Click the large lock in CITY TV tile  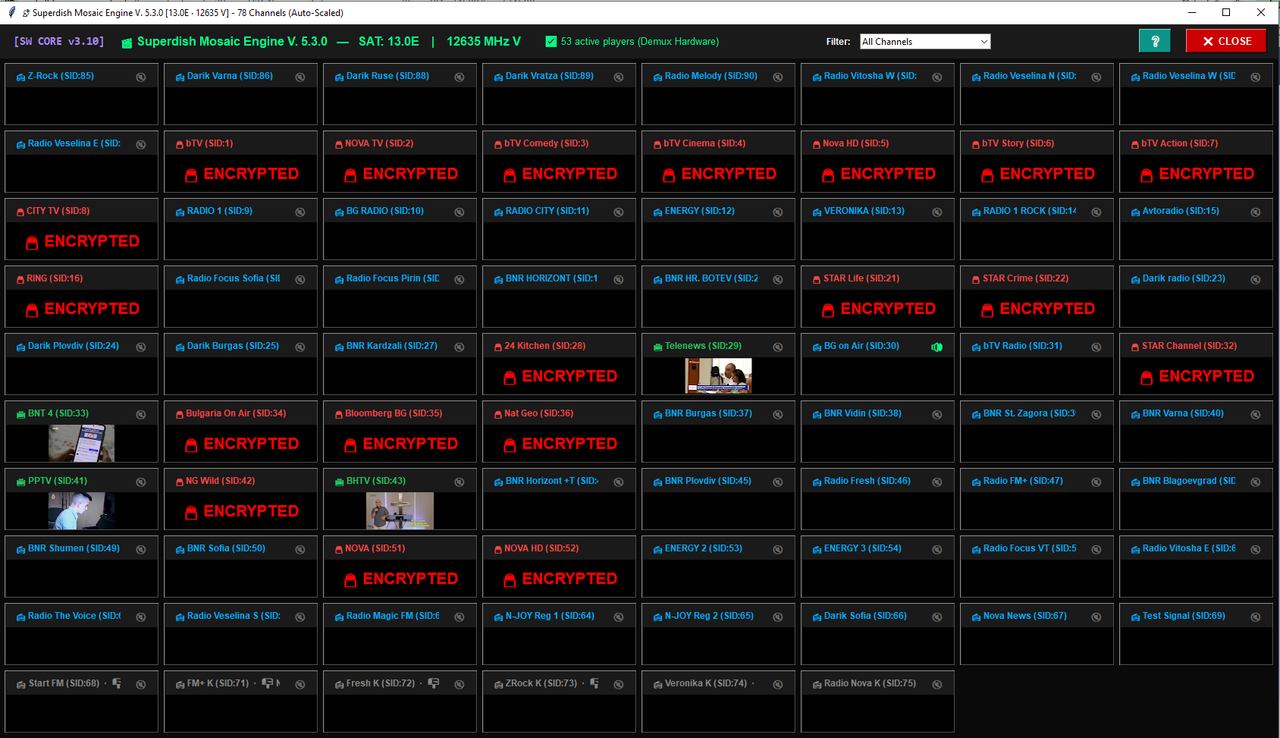pyautogui.click(x=32, y=242)
